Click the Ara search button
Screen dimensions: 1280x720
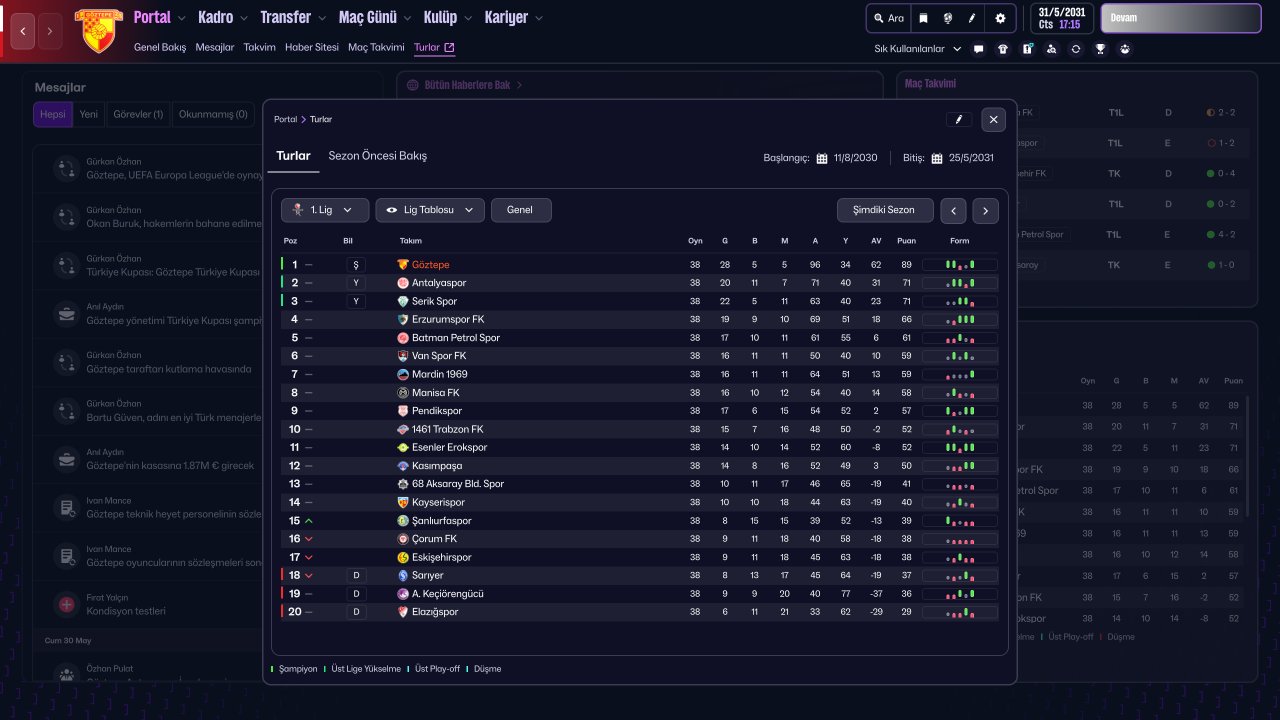888,18
